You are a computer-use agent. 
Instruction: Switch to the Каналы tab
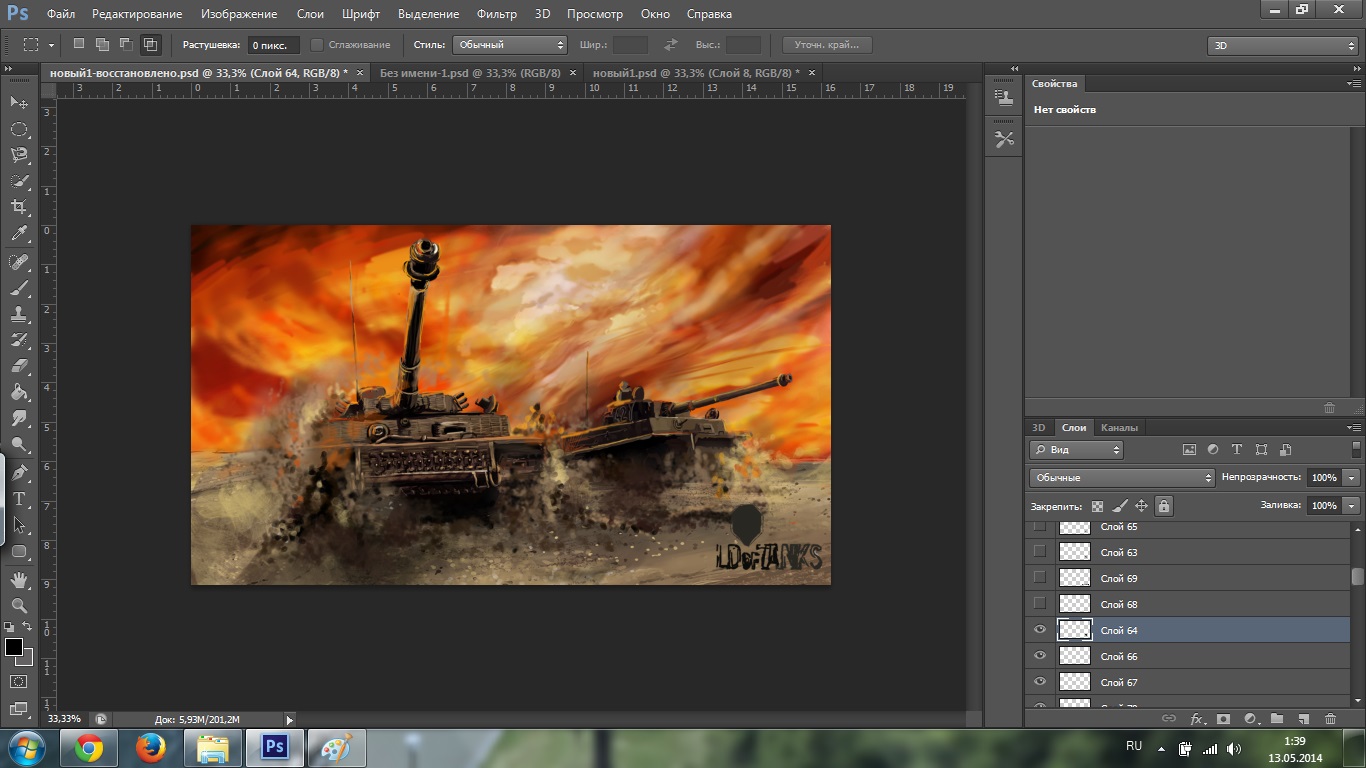tap(1119, 428)
